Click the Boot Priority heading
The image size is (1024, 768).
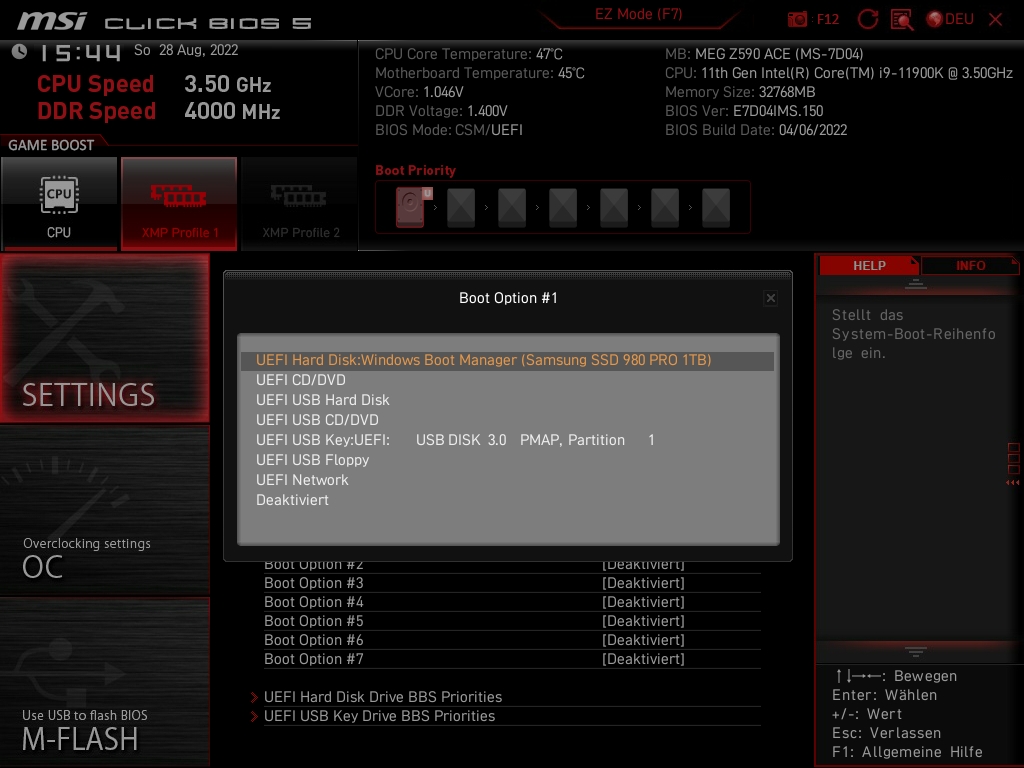point(415,170)
